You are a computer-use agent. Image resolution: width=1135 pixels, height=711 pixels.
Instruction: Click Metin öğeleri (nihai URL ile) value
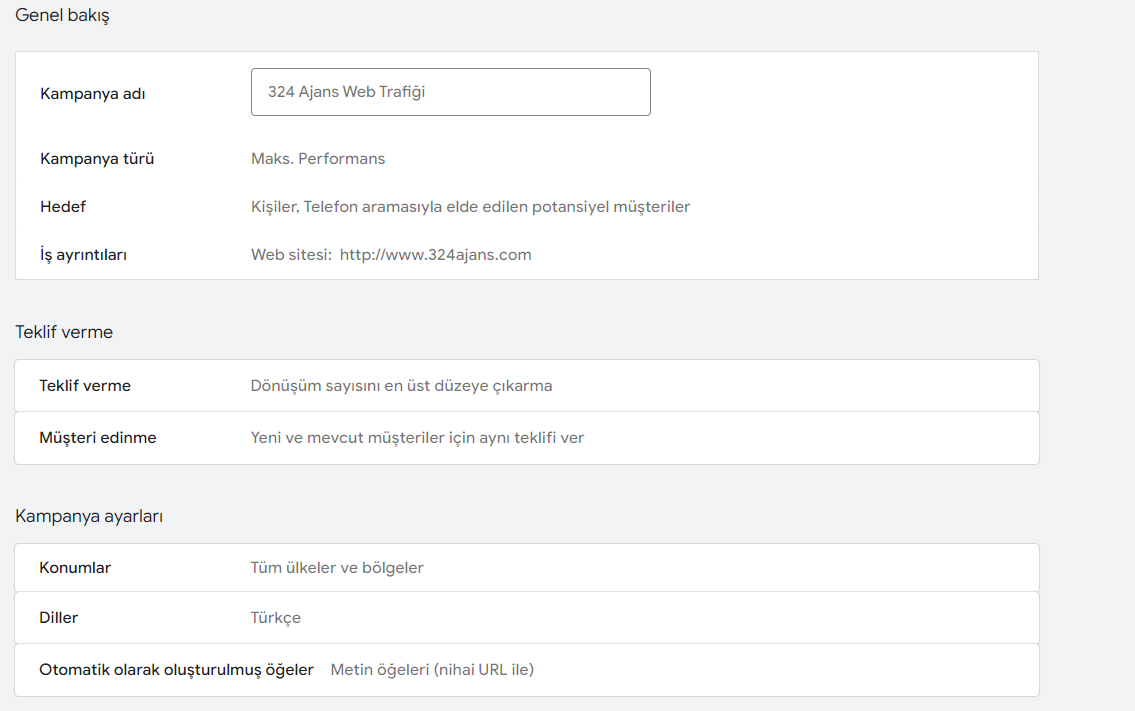(432, 670)
